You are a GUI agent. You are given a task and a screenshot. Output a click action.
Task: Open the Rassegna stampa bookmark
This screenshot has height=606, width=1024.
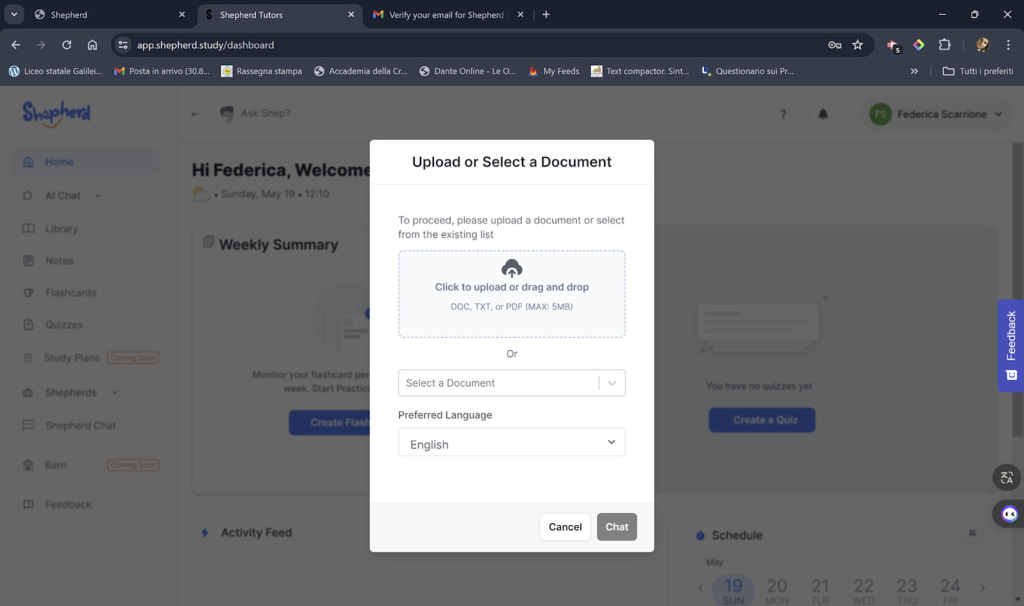pyautogui.click(x=261, y=71)
